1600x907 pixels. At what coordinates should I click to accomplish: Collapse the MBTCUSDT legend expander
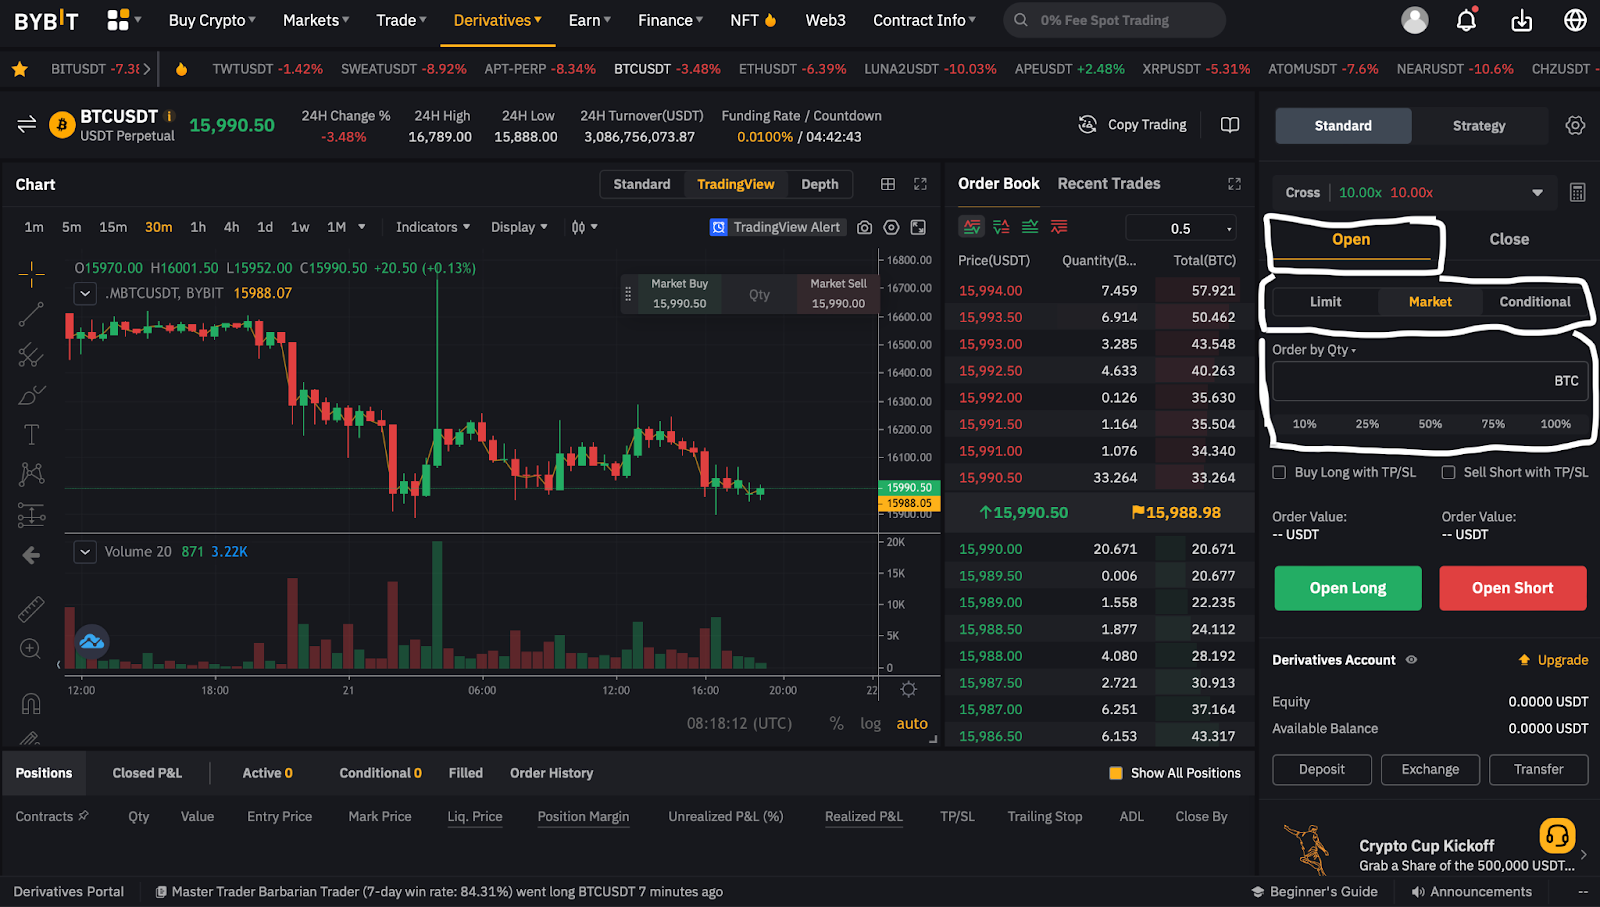pyautogui.click(x=85, y=293)
